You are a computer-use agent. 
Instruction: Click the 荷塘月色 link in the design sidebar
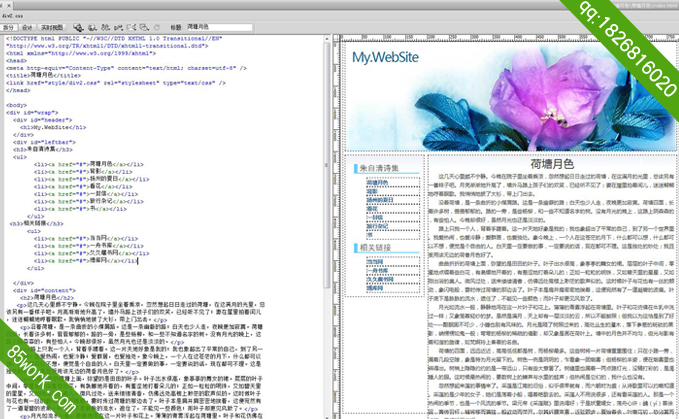tap(377, 183)
